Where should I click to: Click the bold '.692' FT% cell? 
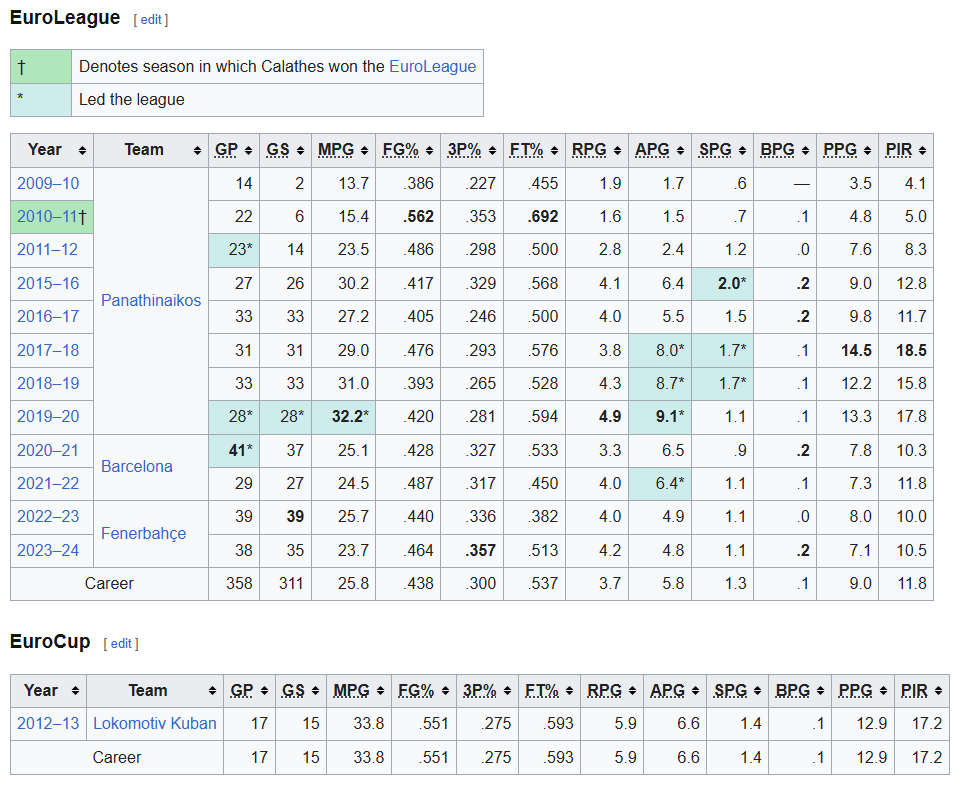534,217
